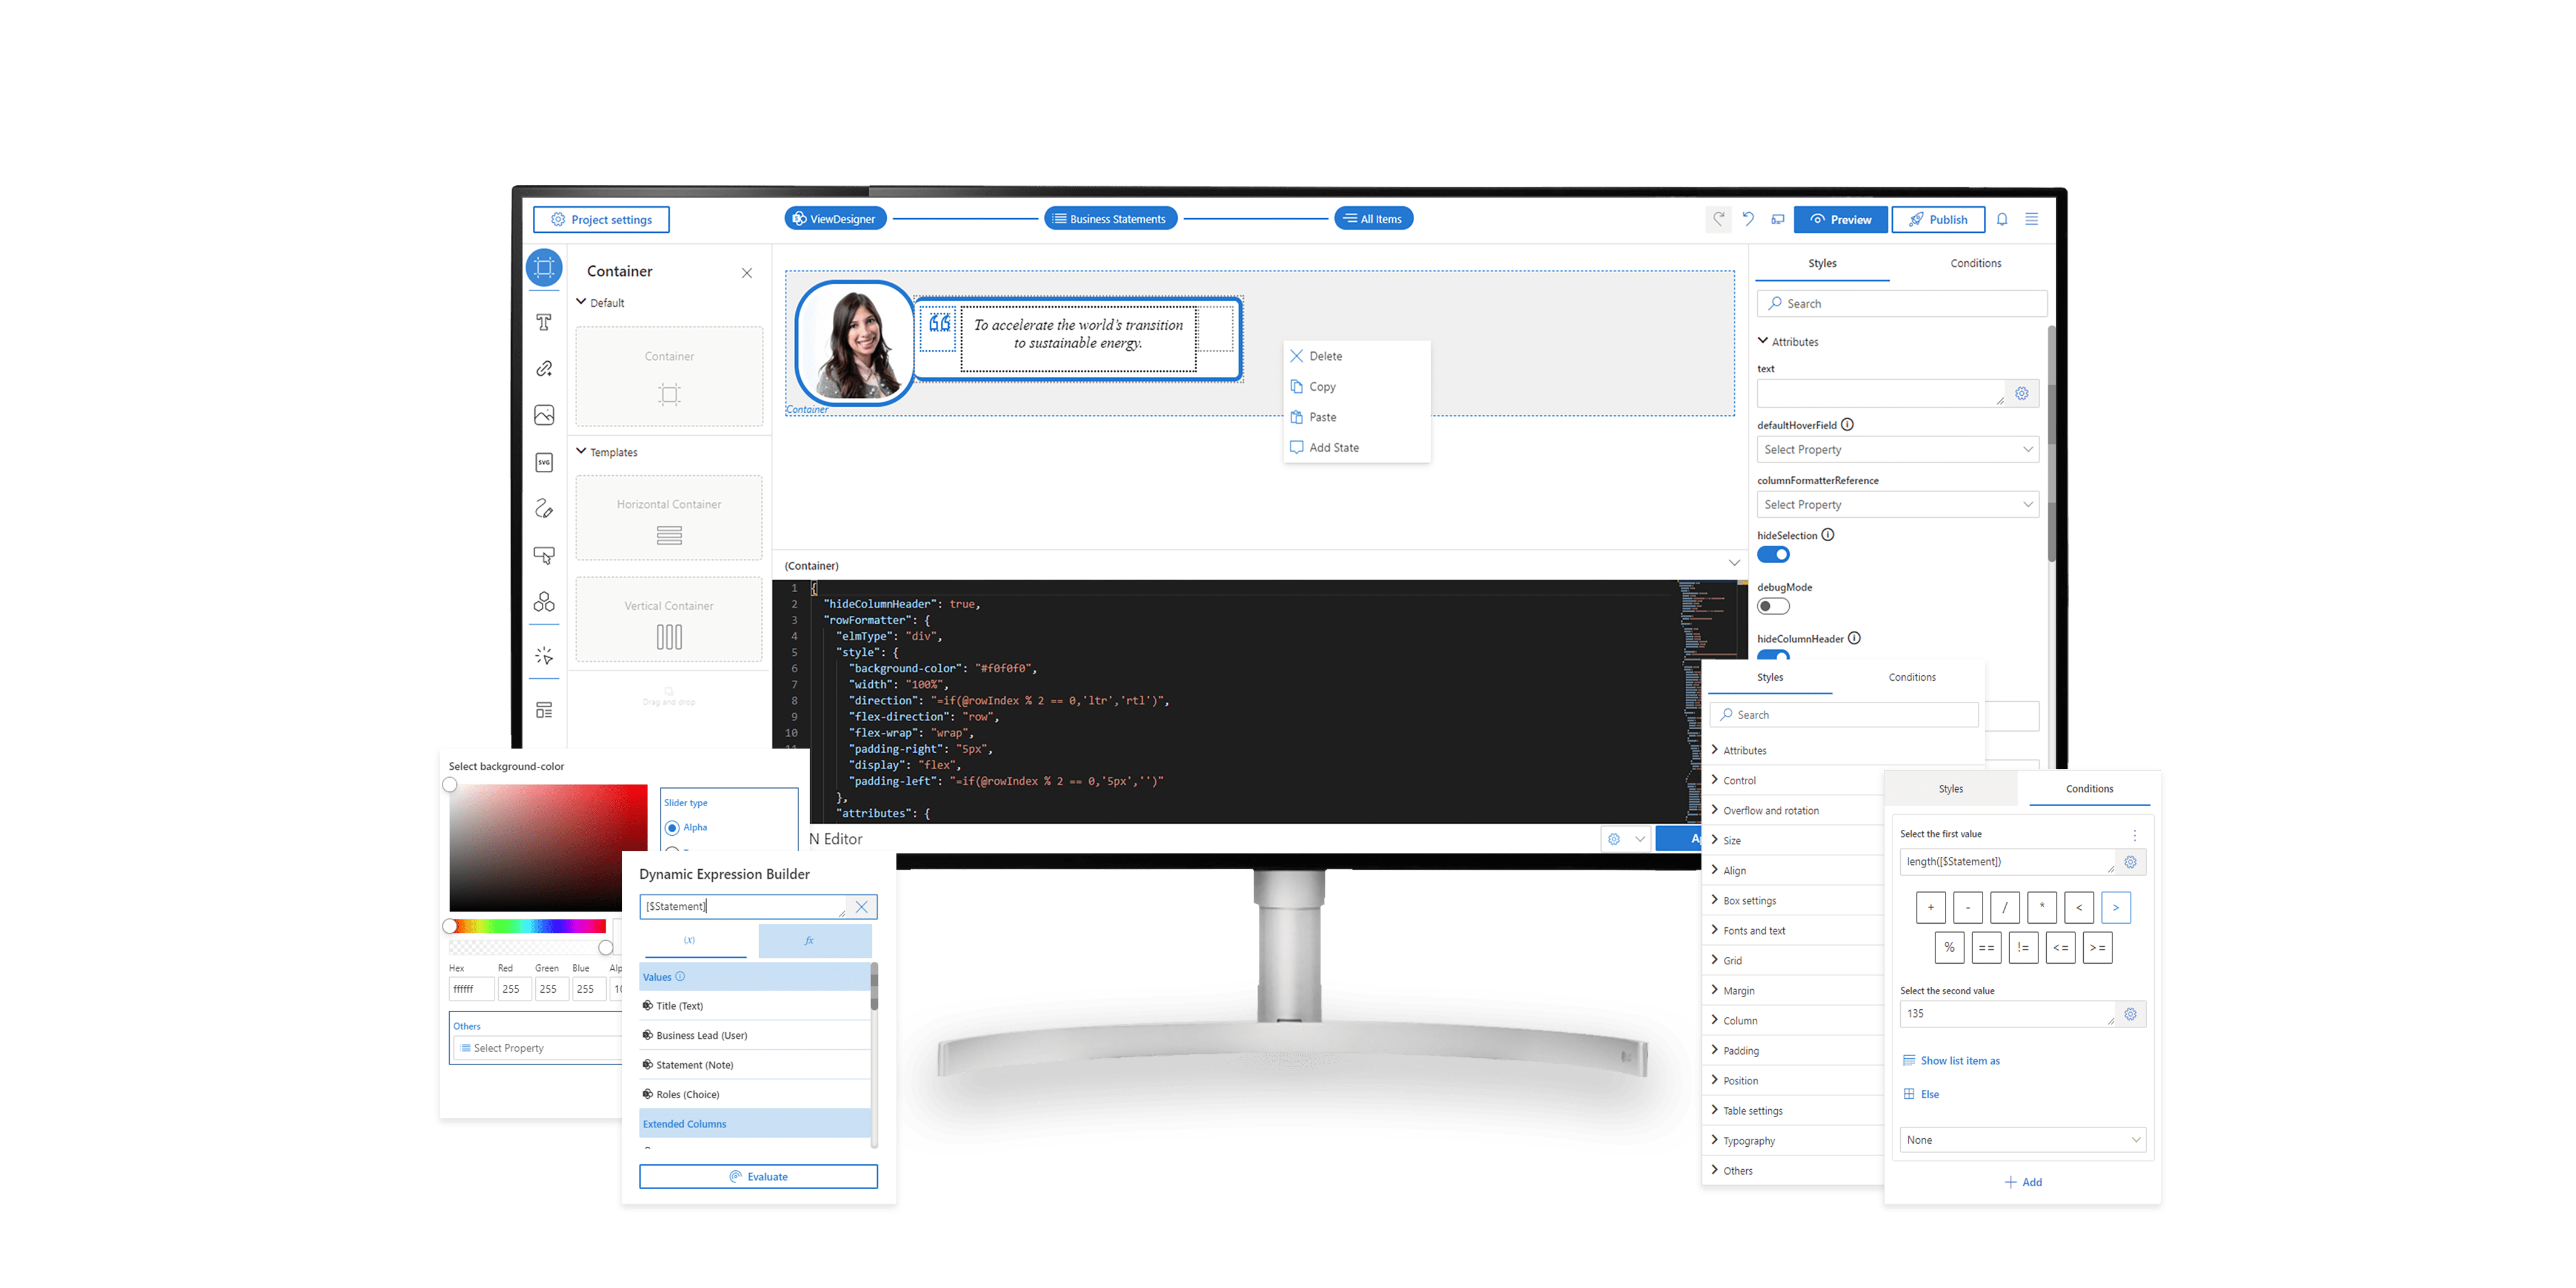Click the link element icon in sidebar

(x=544, y=369)
